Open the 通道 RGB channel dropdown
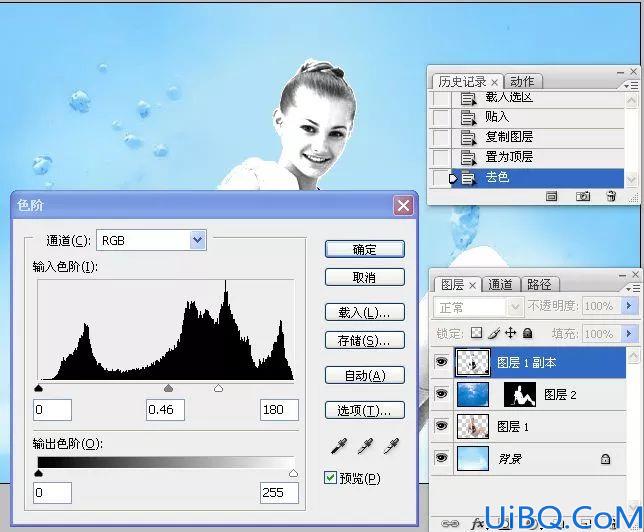Viewport: 644px width, 532px height. 198,240
